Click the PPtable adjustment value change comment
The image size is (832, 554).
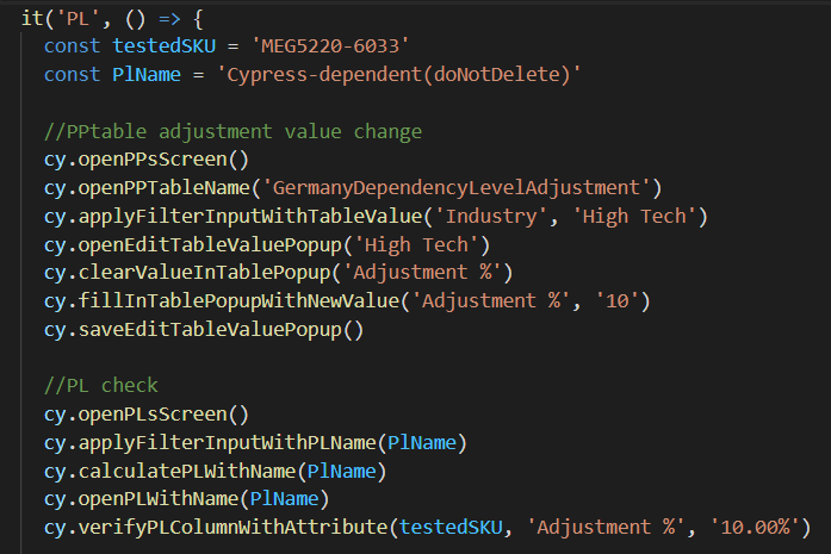pyautogui.click(x=233, y=131)
